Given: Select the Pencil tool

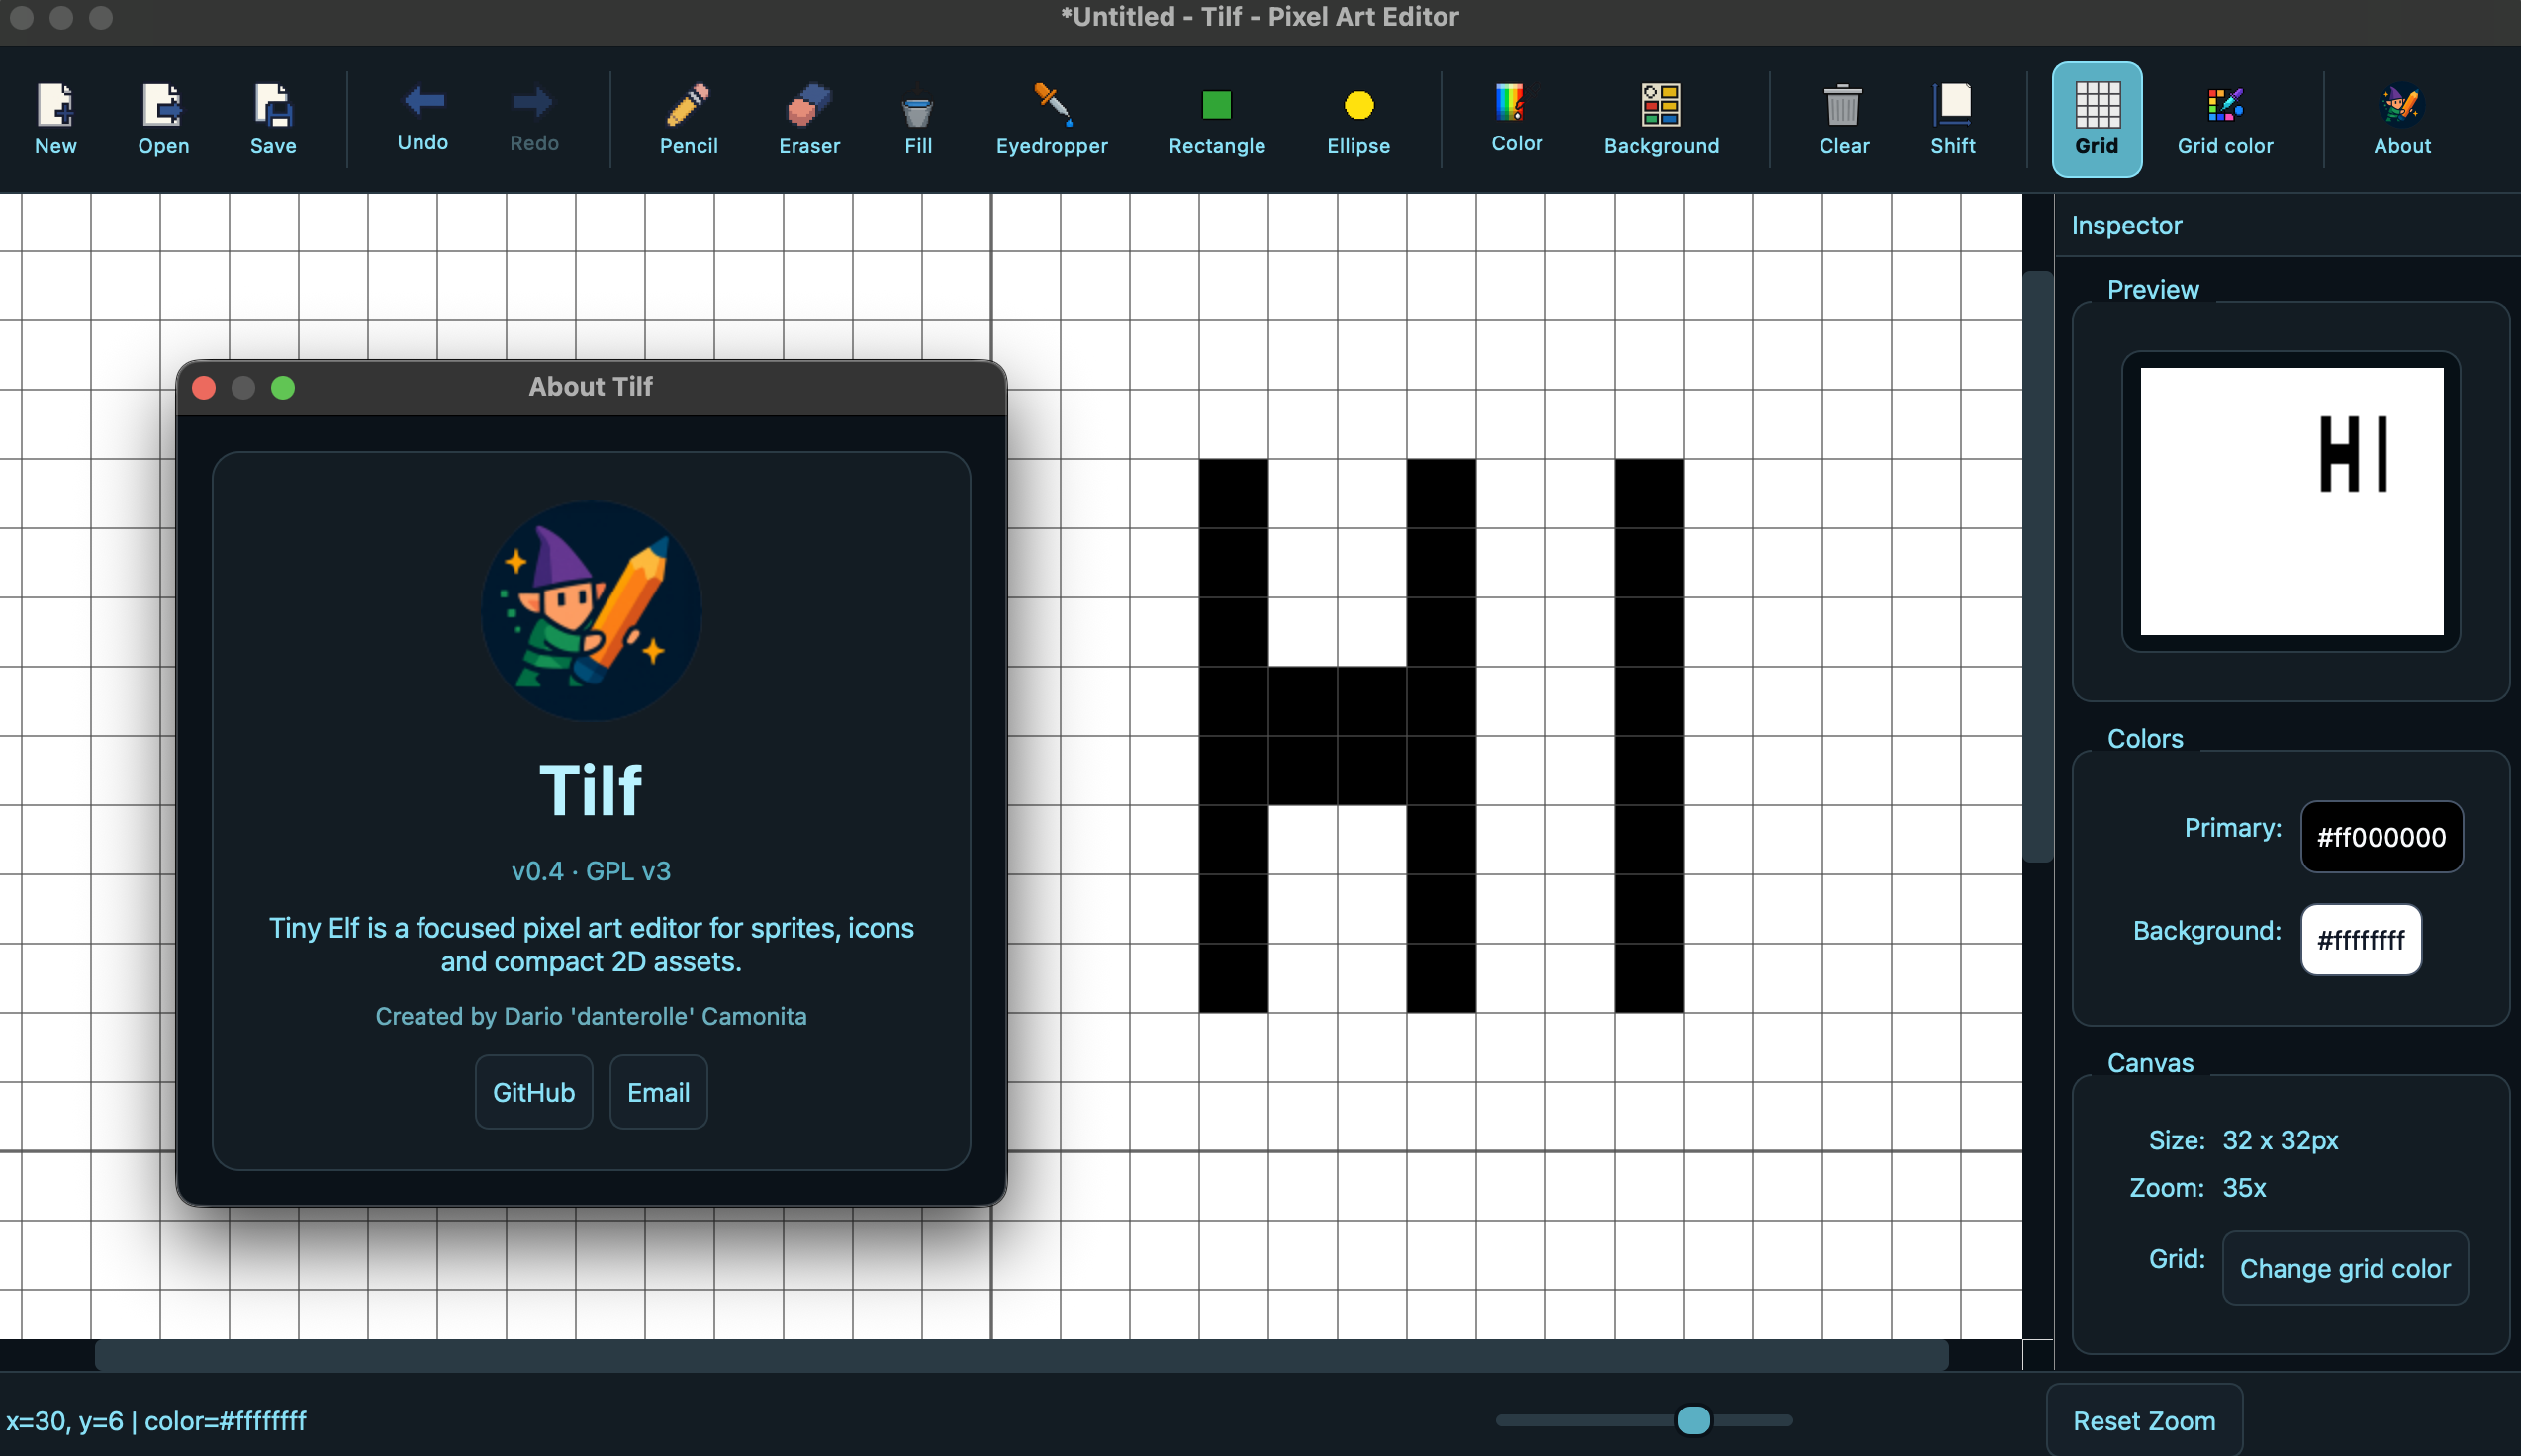Looking at the screenshot, I should click(688, 119).
